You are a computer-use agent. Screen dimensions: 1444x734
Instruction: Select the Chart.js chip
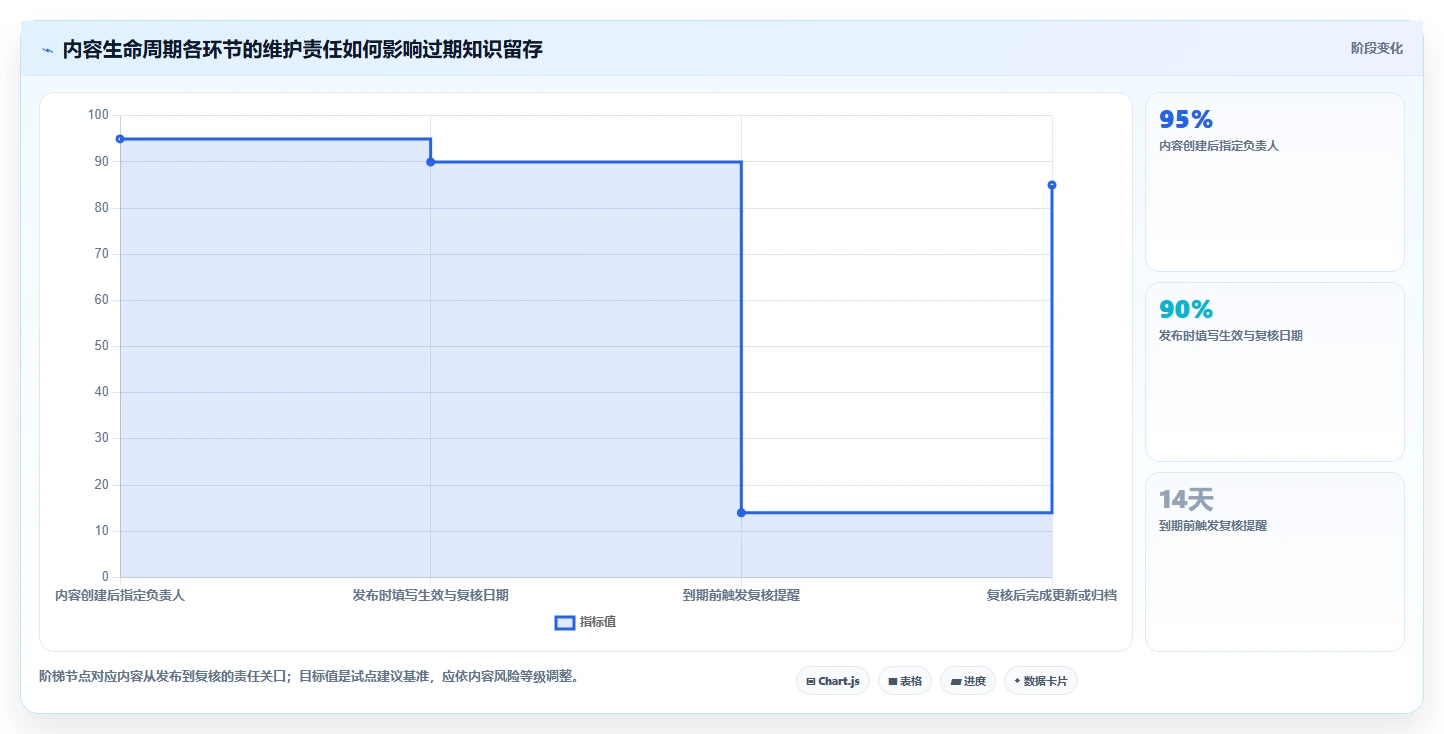833,681
